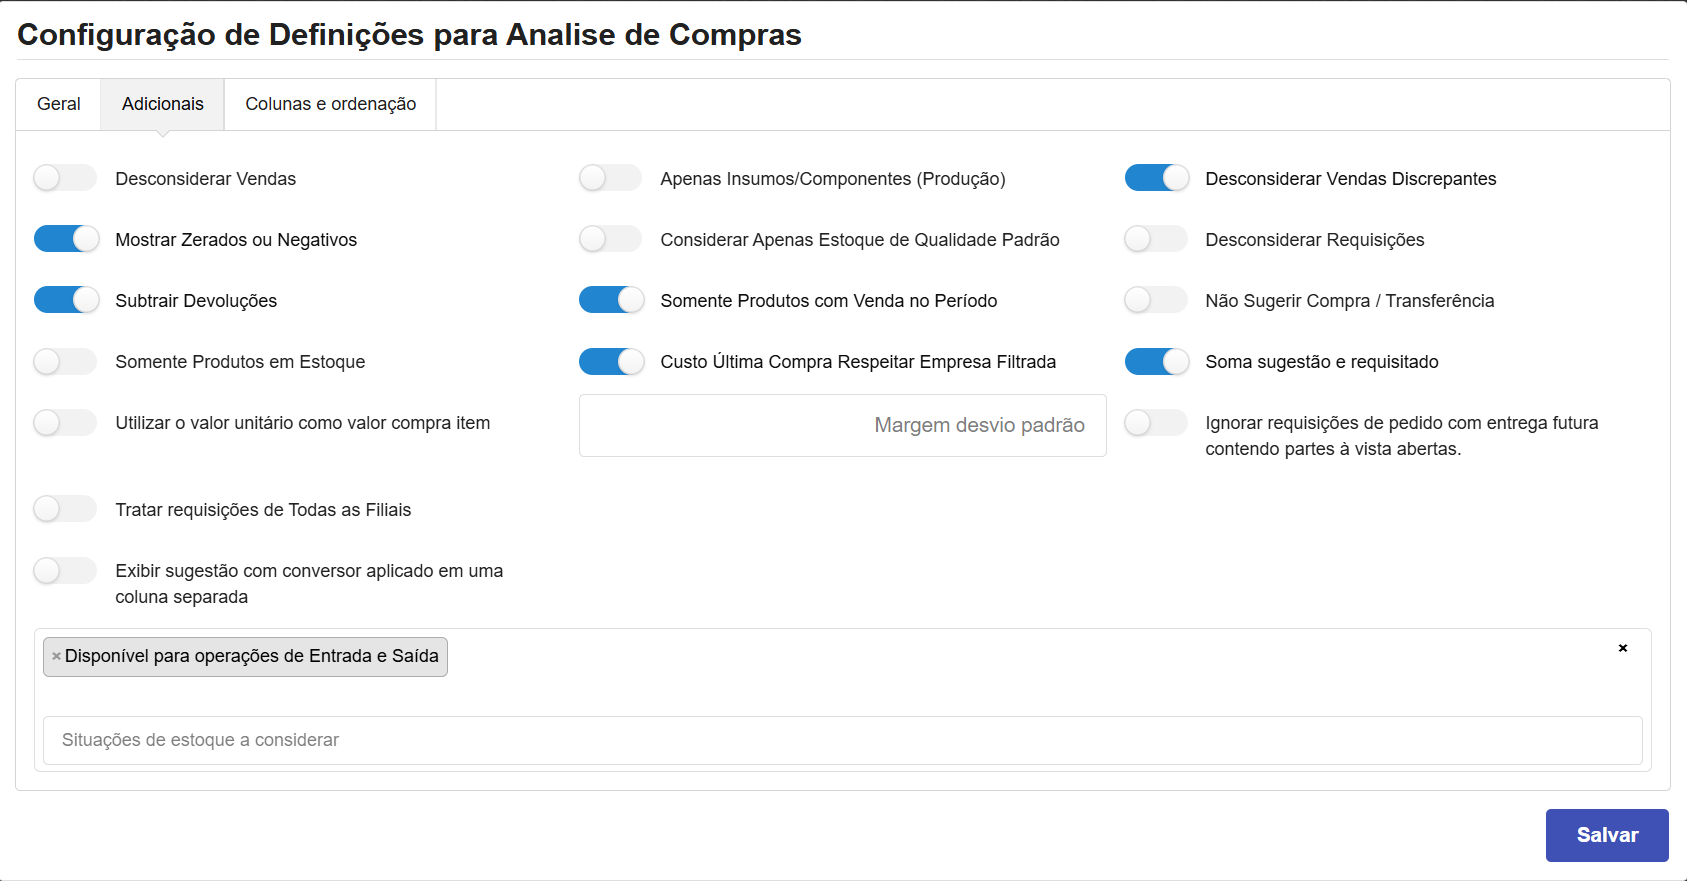This screenshot has height=881, width=1687.
Task: Switch to the Geral tab
Action: point(58,104)
